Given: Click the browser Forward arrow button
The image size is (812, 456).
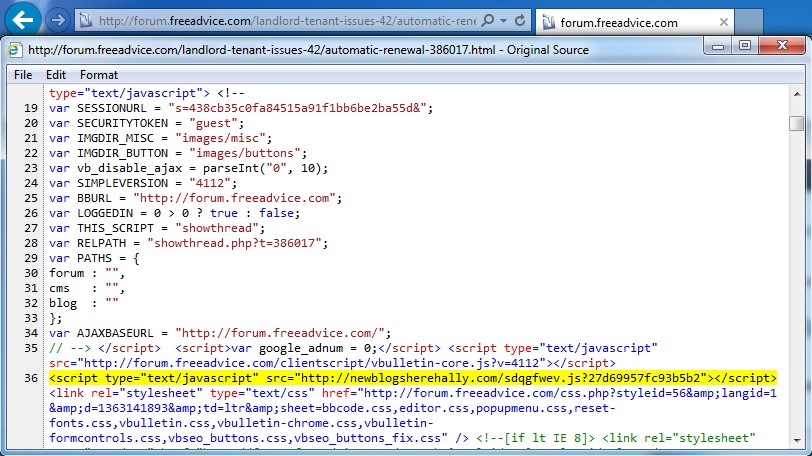Looking at the screenshot, I should coord(59,20).
